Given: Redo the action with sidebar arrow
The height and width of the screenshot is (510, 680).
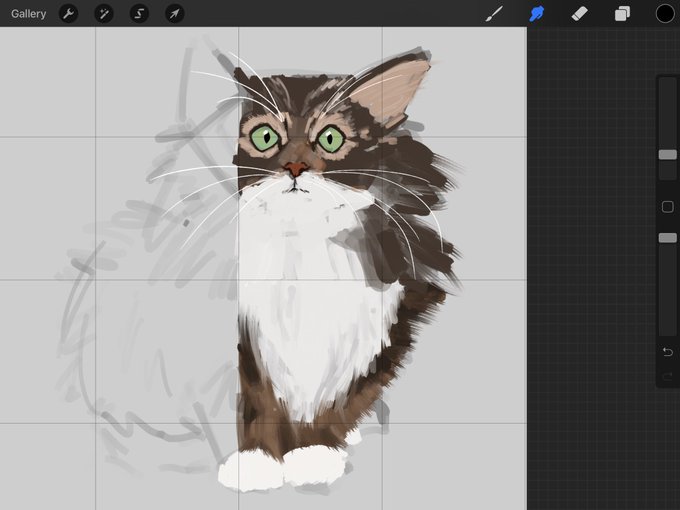Looking at the screenshot, I should click(668, 376).
